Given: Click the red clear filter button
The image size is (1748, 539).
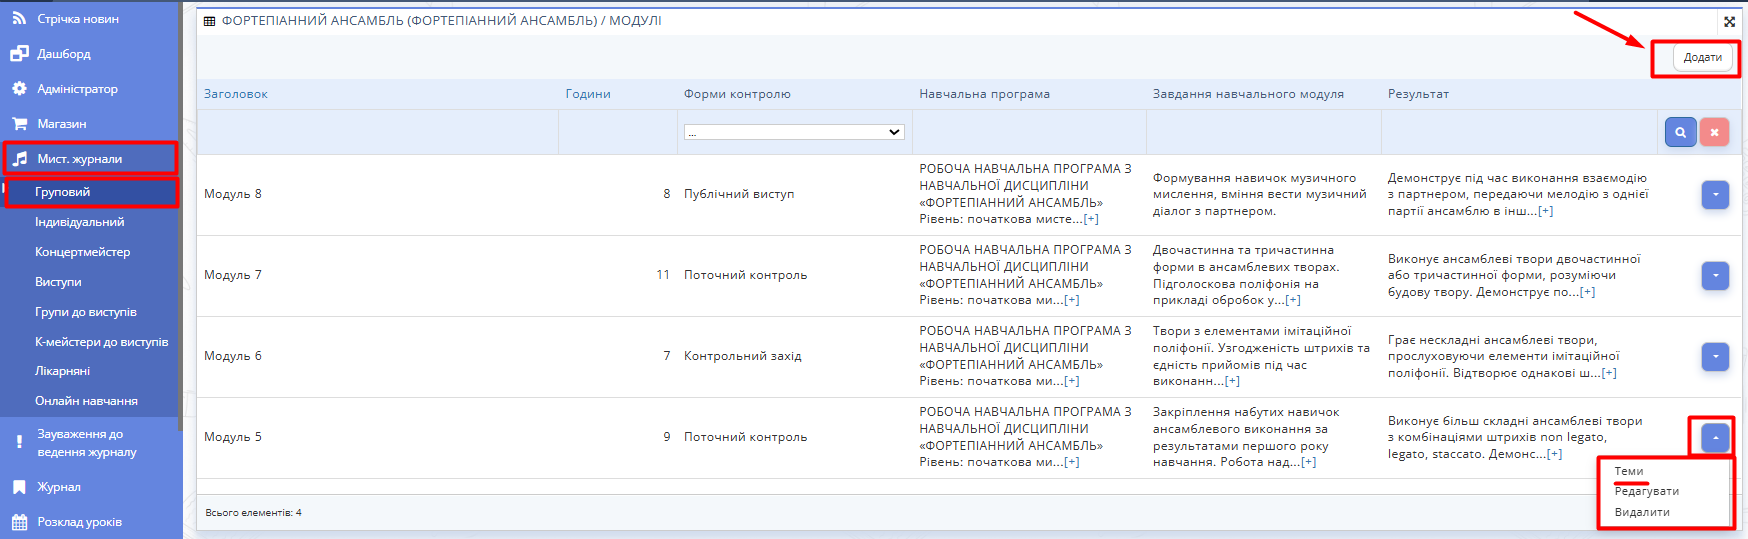Looking at the screenshot, I should pyautogui.click(x=1714, y=132).
